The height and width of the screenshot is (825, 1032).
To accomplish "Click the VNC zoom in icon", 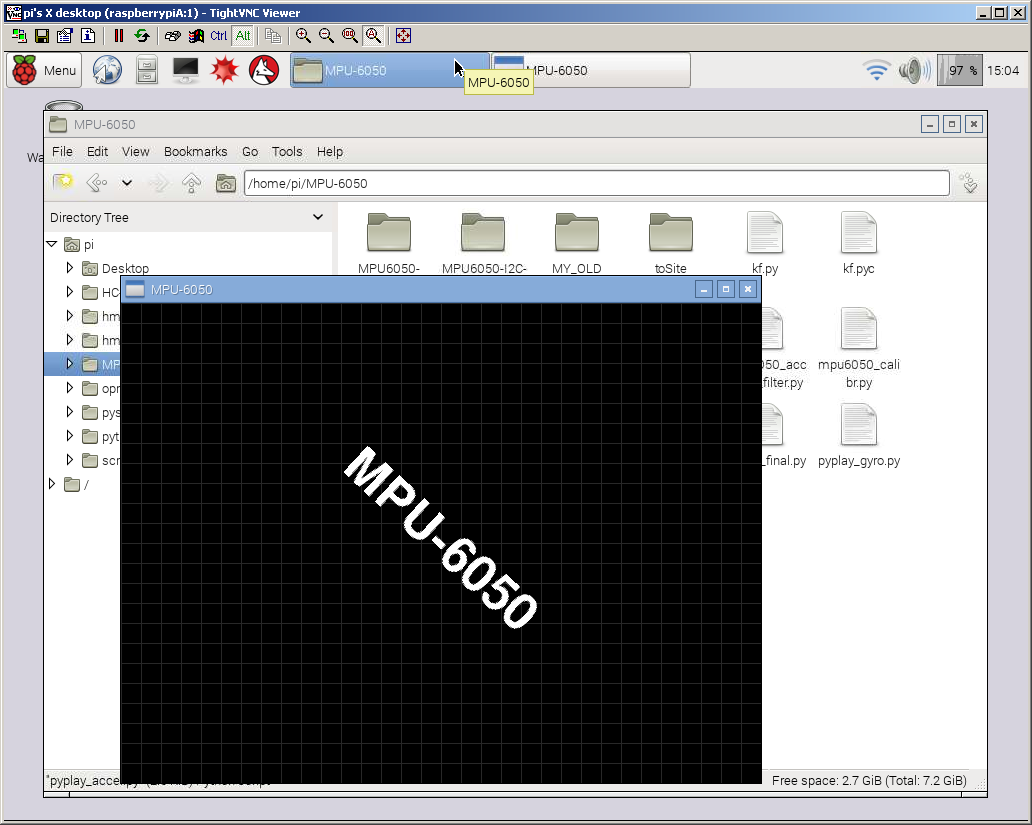I will 303,36.
